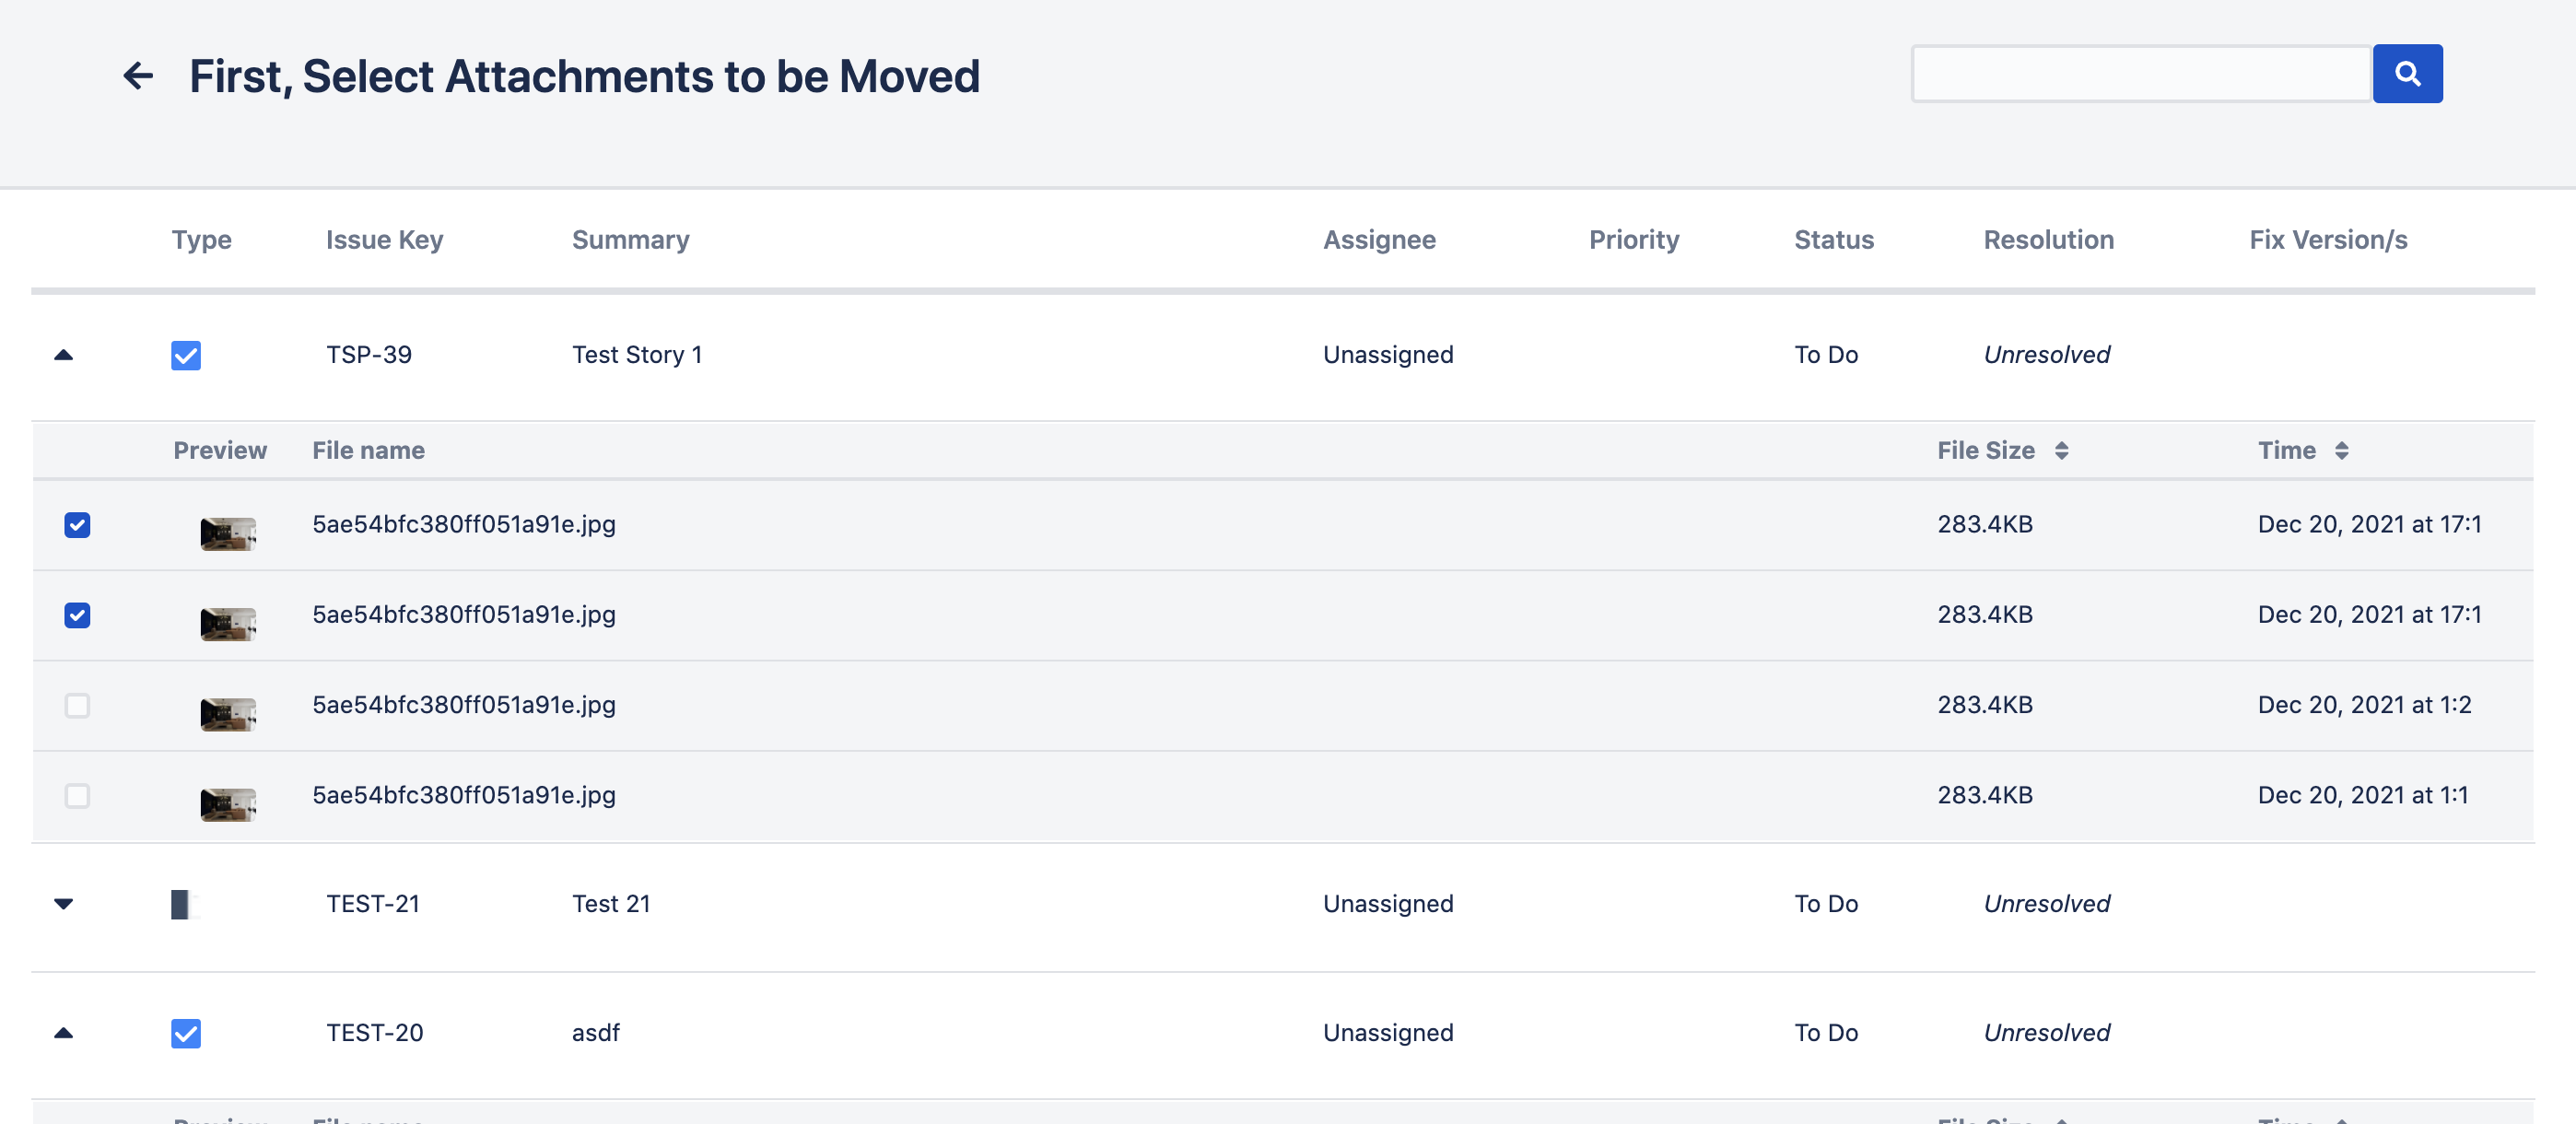2576x1124 pixels.
Task: Uncheck the TSP-39 issue checkbox
Action: [186, 356]
